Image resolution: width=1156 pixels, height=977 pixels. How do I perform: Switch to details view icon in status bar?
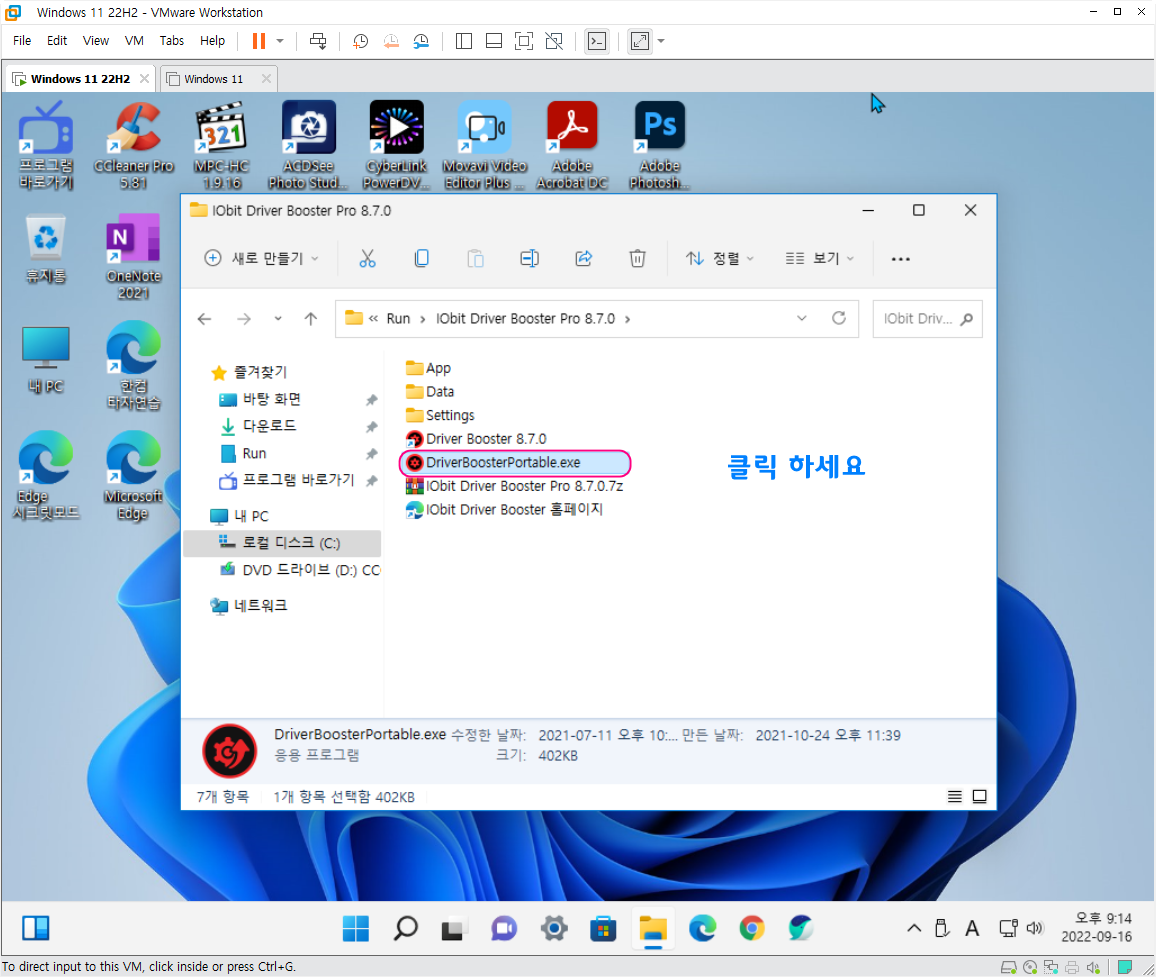955,796
